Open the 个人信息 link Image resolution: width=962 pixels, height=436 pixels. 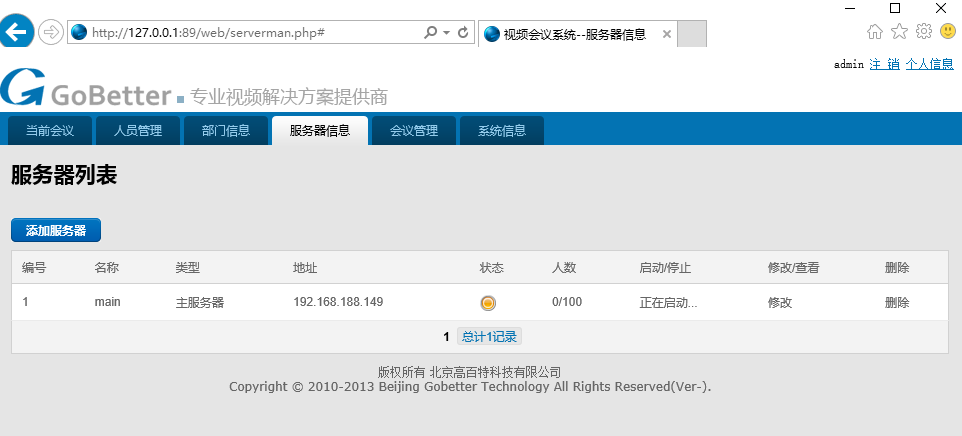pyautogui.click(x=929, y=64)
